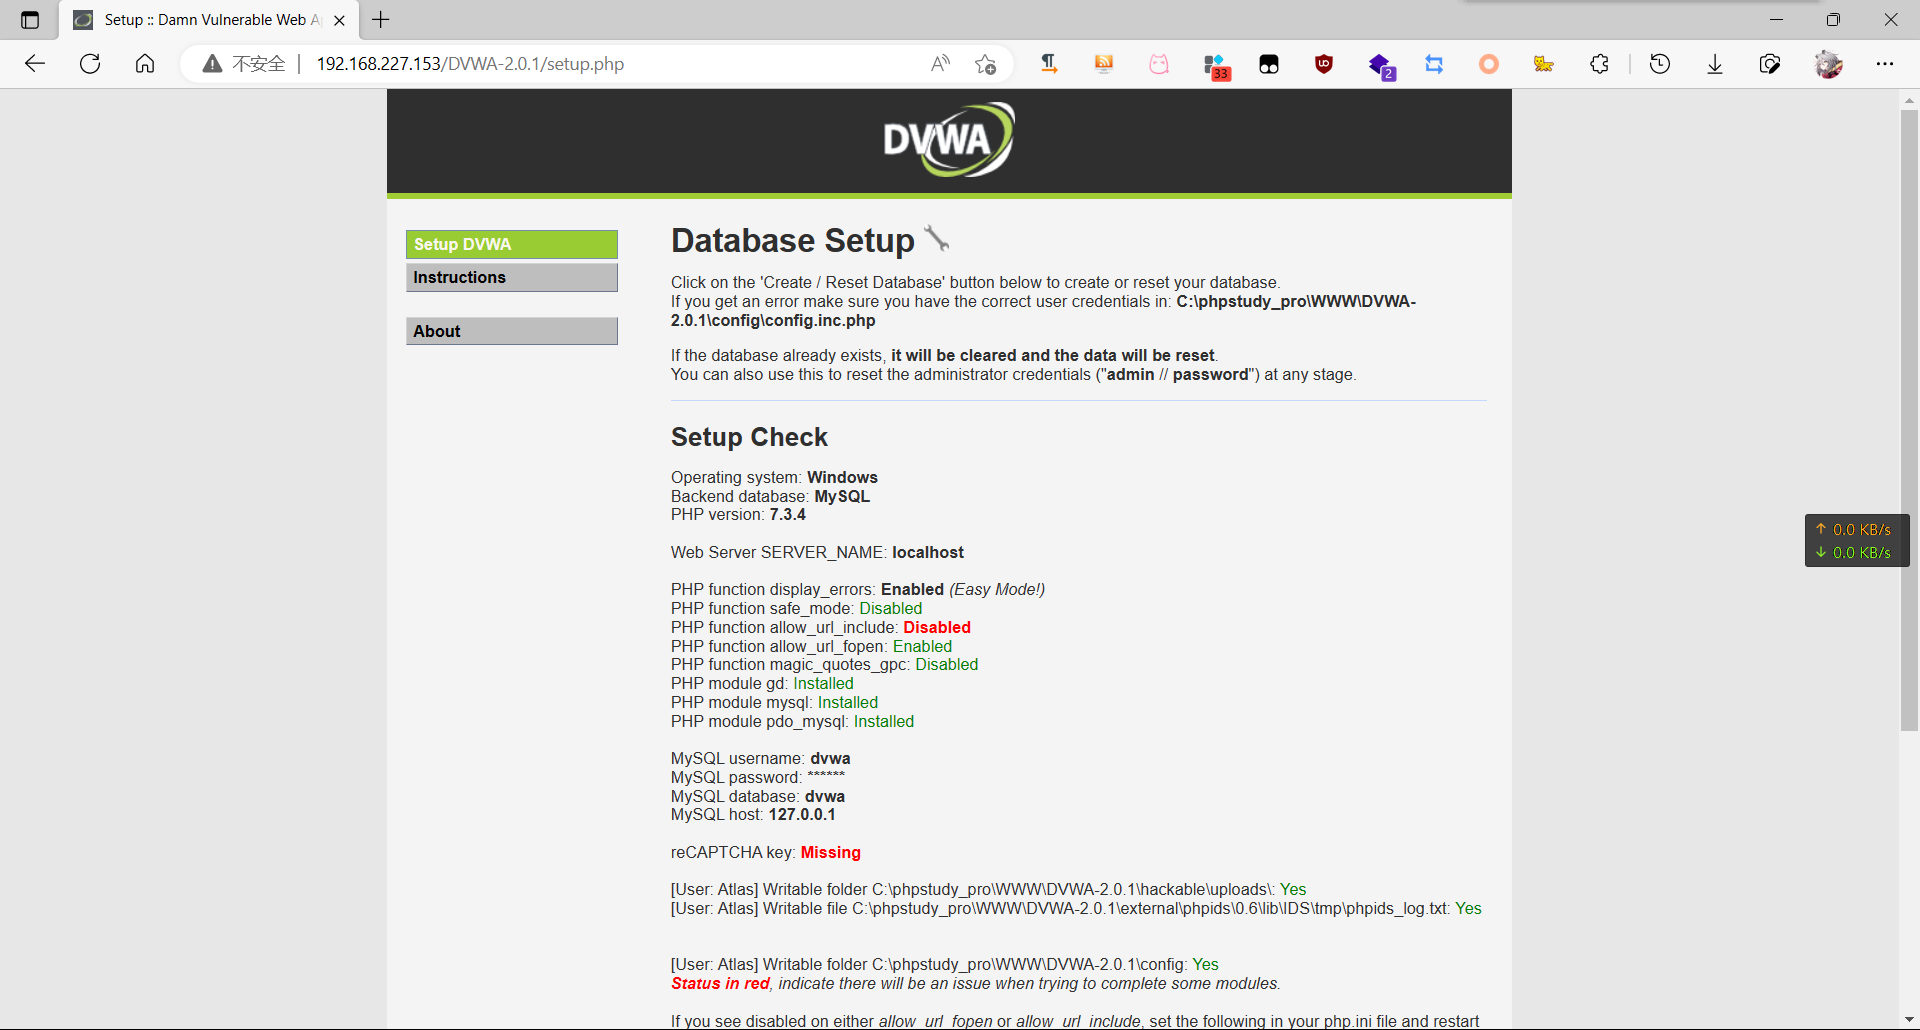
Task: Click the MySQL host '127.0.0.1' value
Action: [802, 815]
